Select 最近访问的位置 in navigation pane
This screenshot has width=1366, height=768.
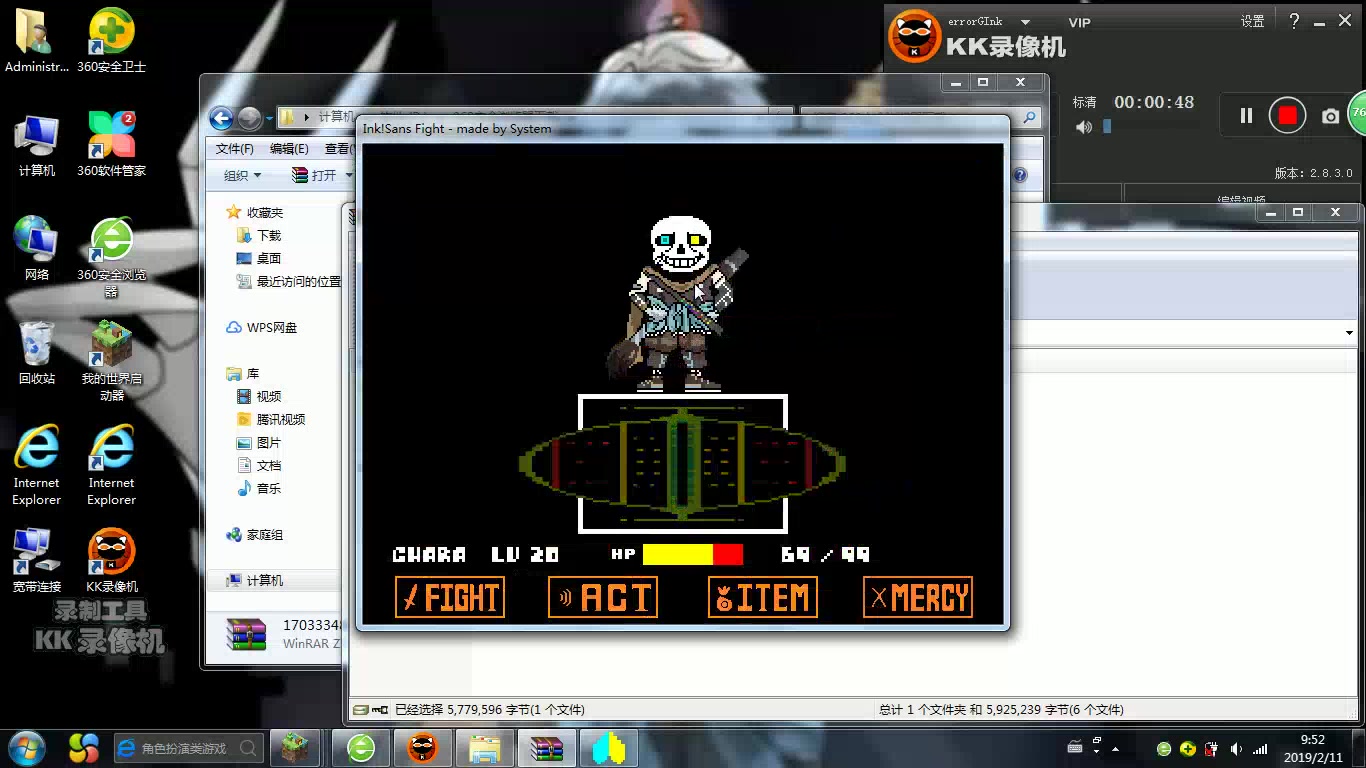(288, 282)
